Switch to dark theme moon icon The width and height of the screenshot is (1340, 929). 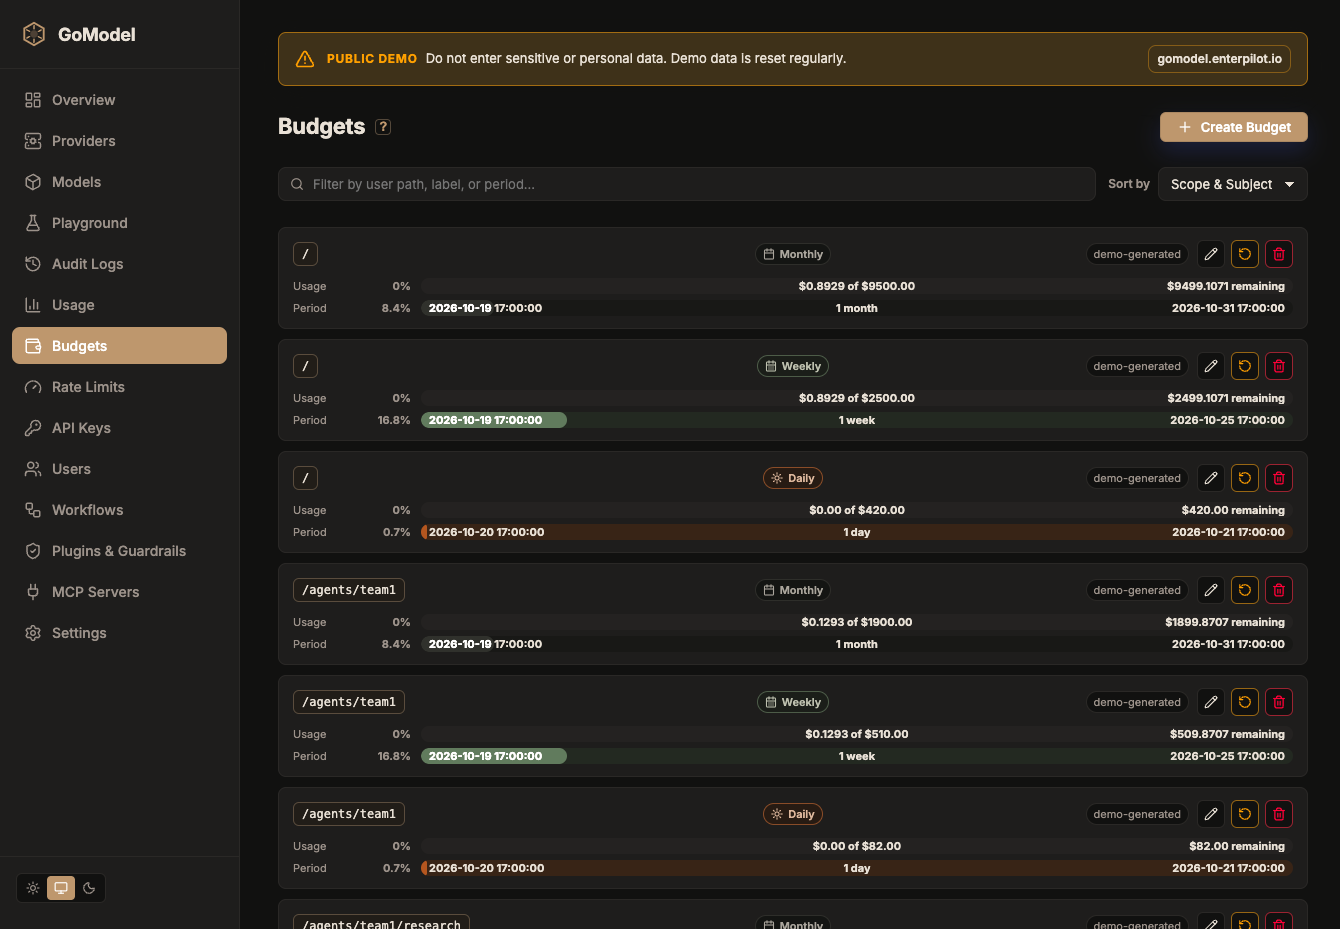coord(89,888)
